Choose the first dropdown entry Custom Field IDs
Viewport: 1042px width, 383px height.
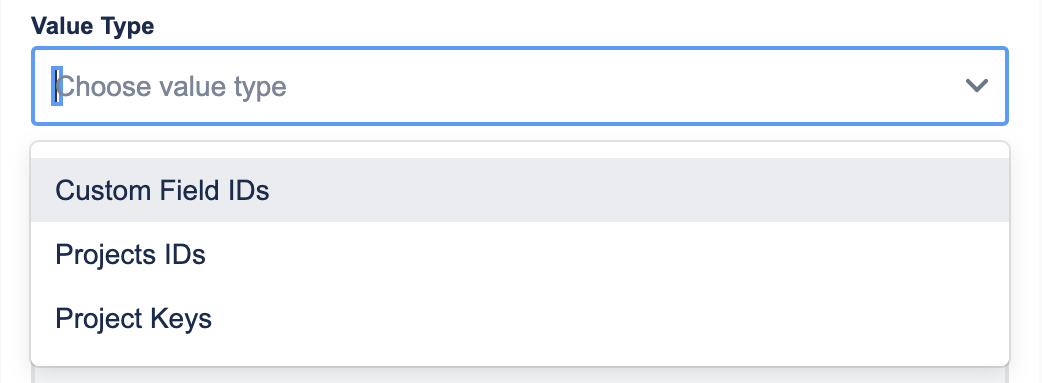[520, 190]
